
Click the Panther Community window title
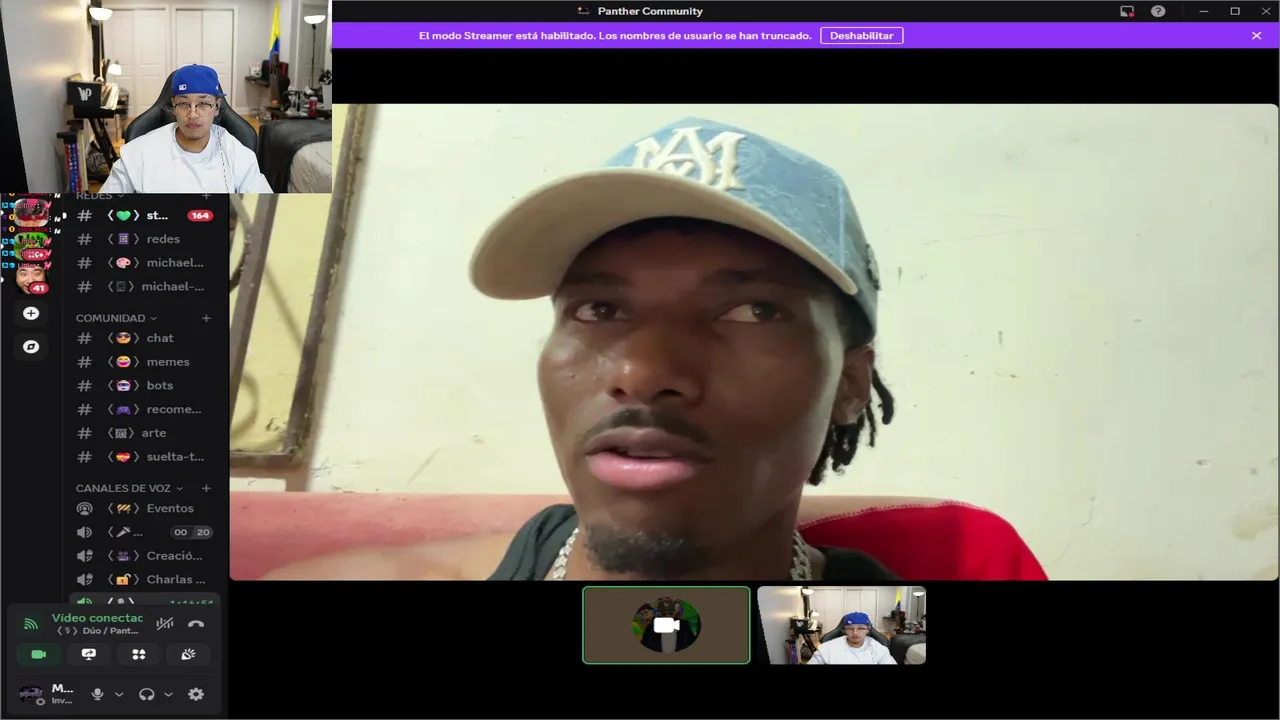(650, 11)
